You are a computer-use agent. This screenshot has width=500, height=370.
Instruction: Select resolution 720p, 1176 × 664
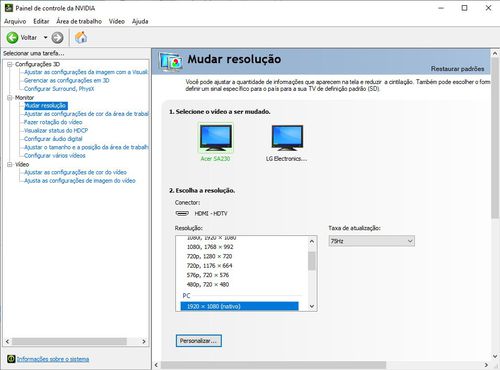209,266
